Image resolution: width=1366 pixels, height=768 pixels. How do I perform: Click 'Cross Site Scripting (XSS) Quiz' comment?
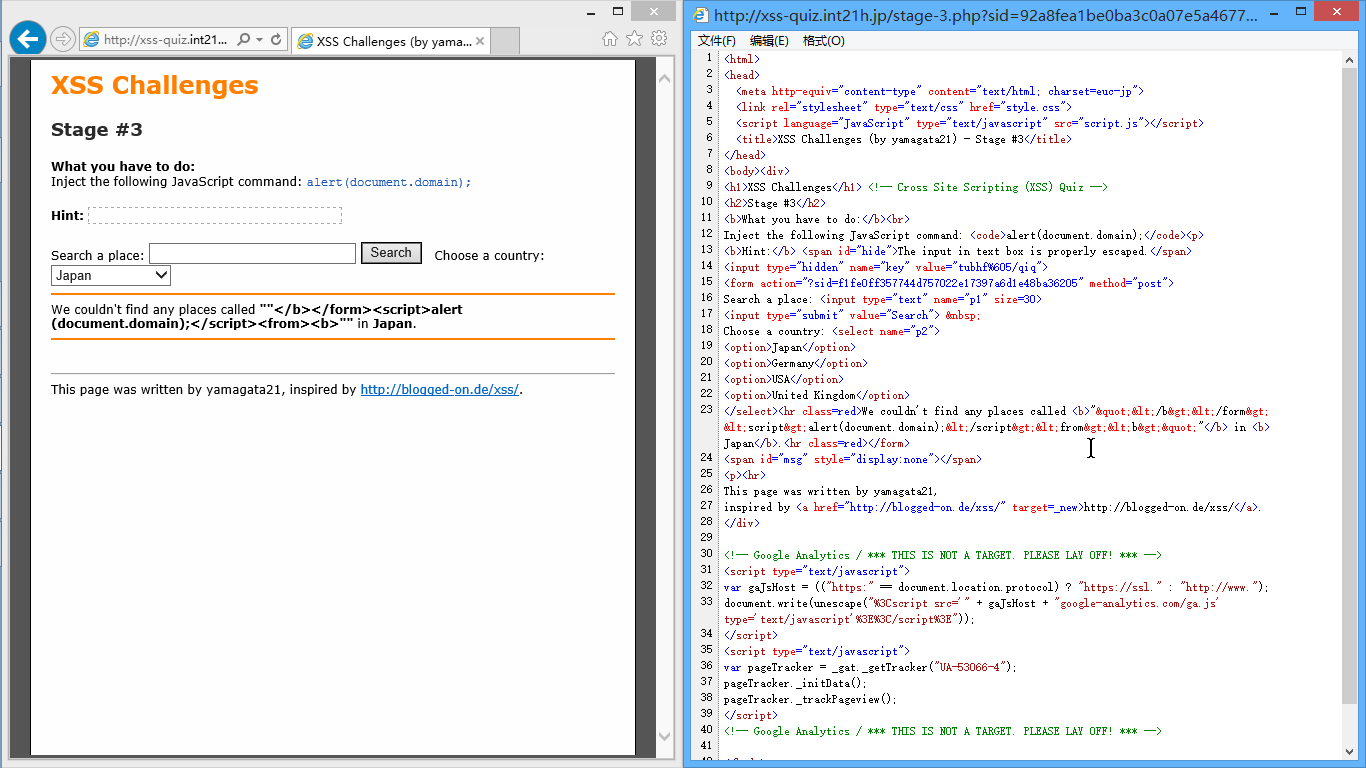click(988, 187)
